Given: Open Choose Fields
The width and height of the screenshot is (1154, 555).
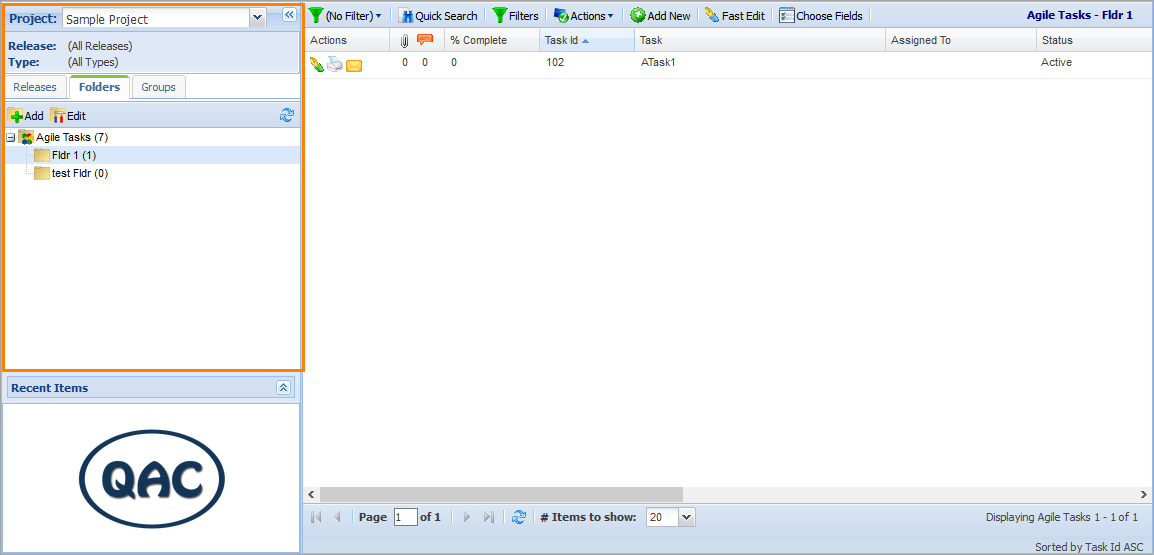Looking at the screenshot, I should (x=821, y=15).
